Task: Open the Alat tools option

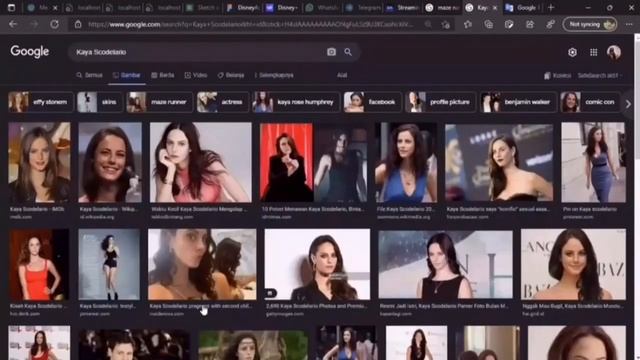Action: click(x=342, y=75)
